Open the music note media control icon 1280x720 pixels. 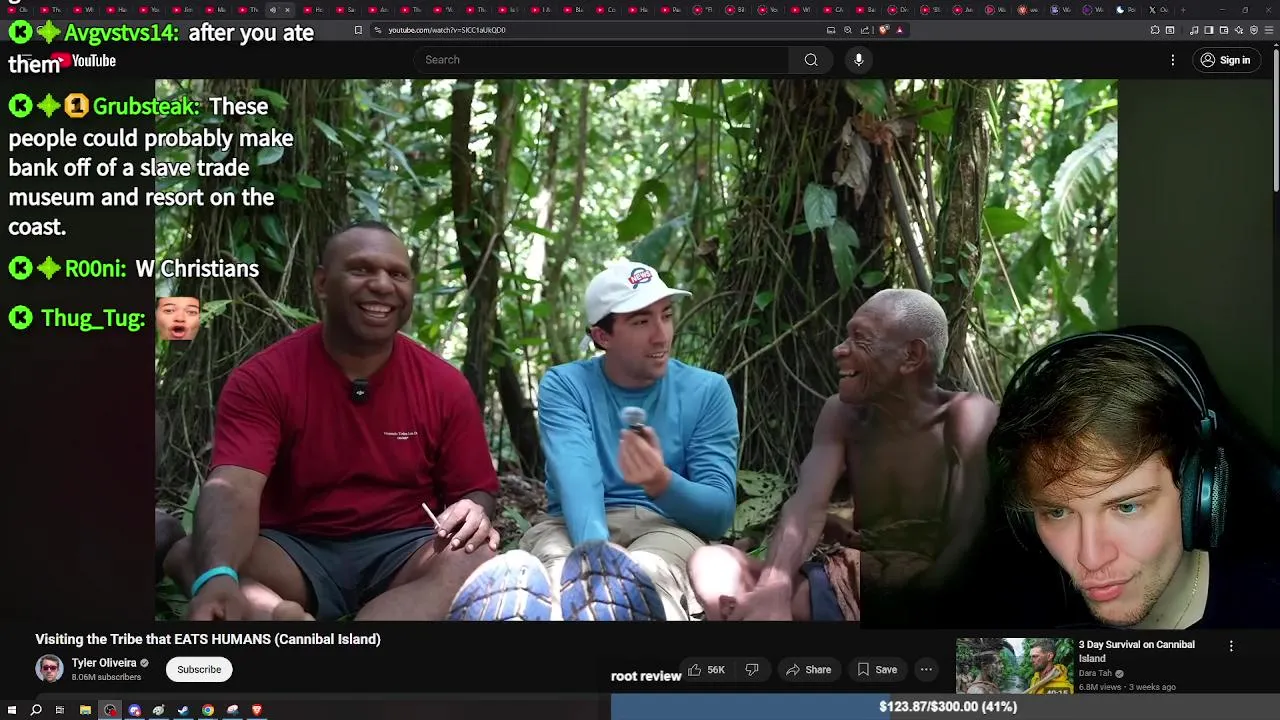pos(1194,30)
